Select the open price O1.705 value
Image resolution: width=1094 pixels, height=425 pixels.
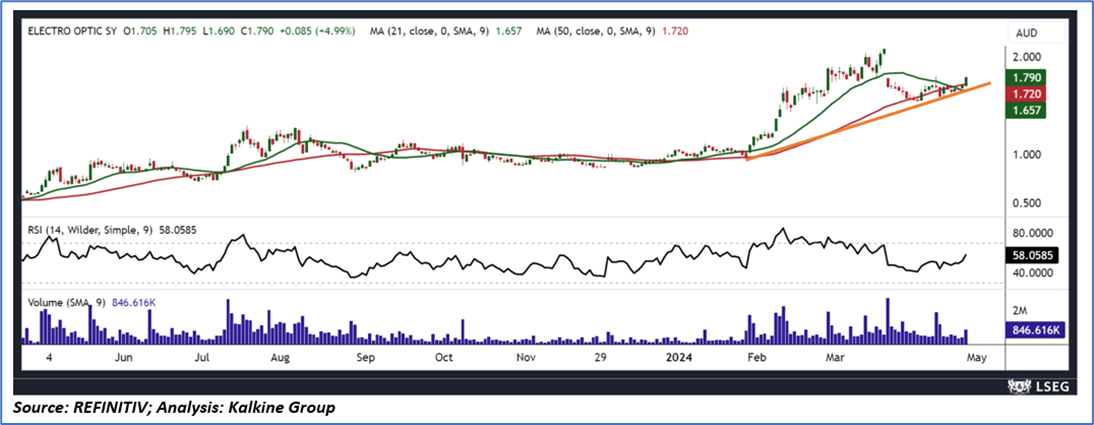(142, 31)
